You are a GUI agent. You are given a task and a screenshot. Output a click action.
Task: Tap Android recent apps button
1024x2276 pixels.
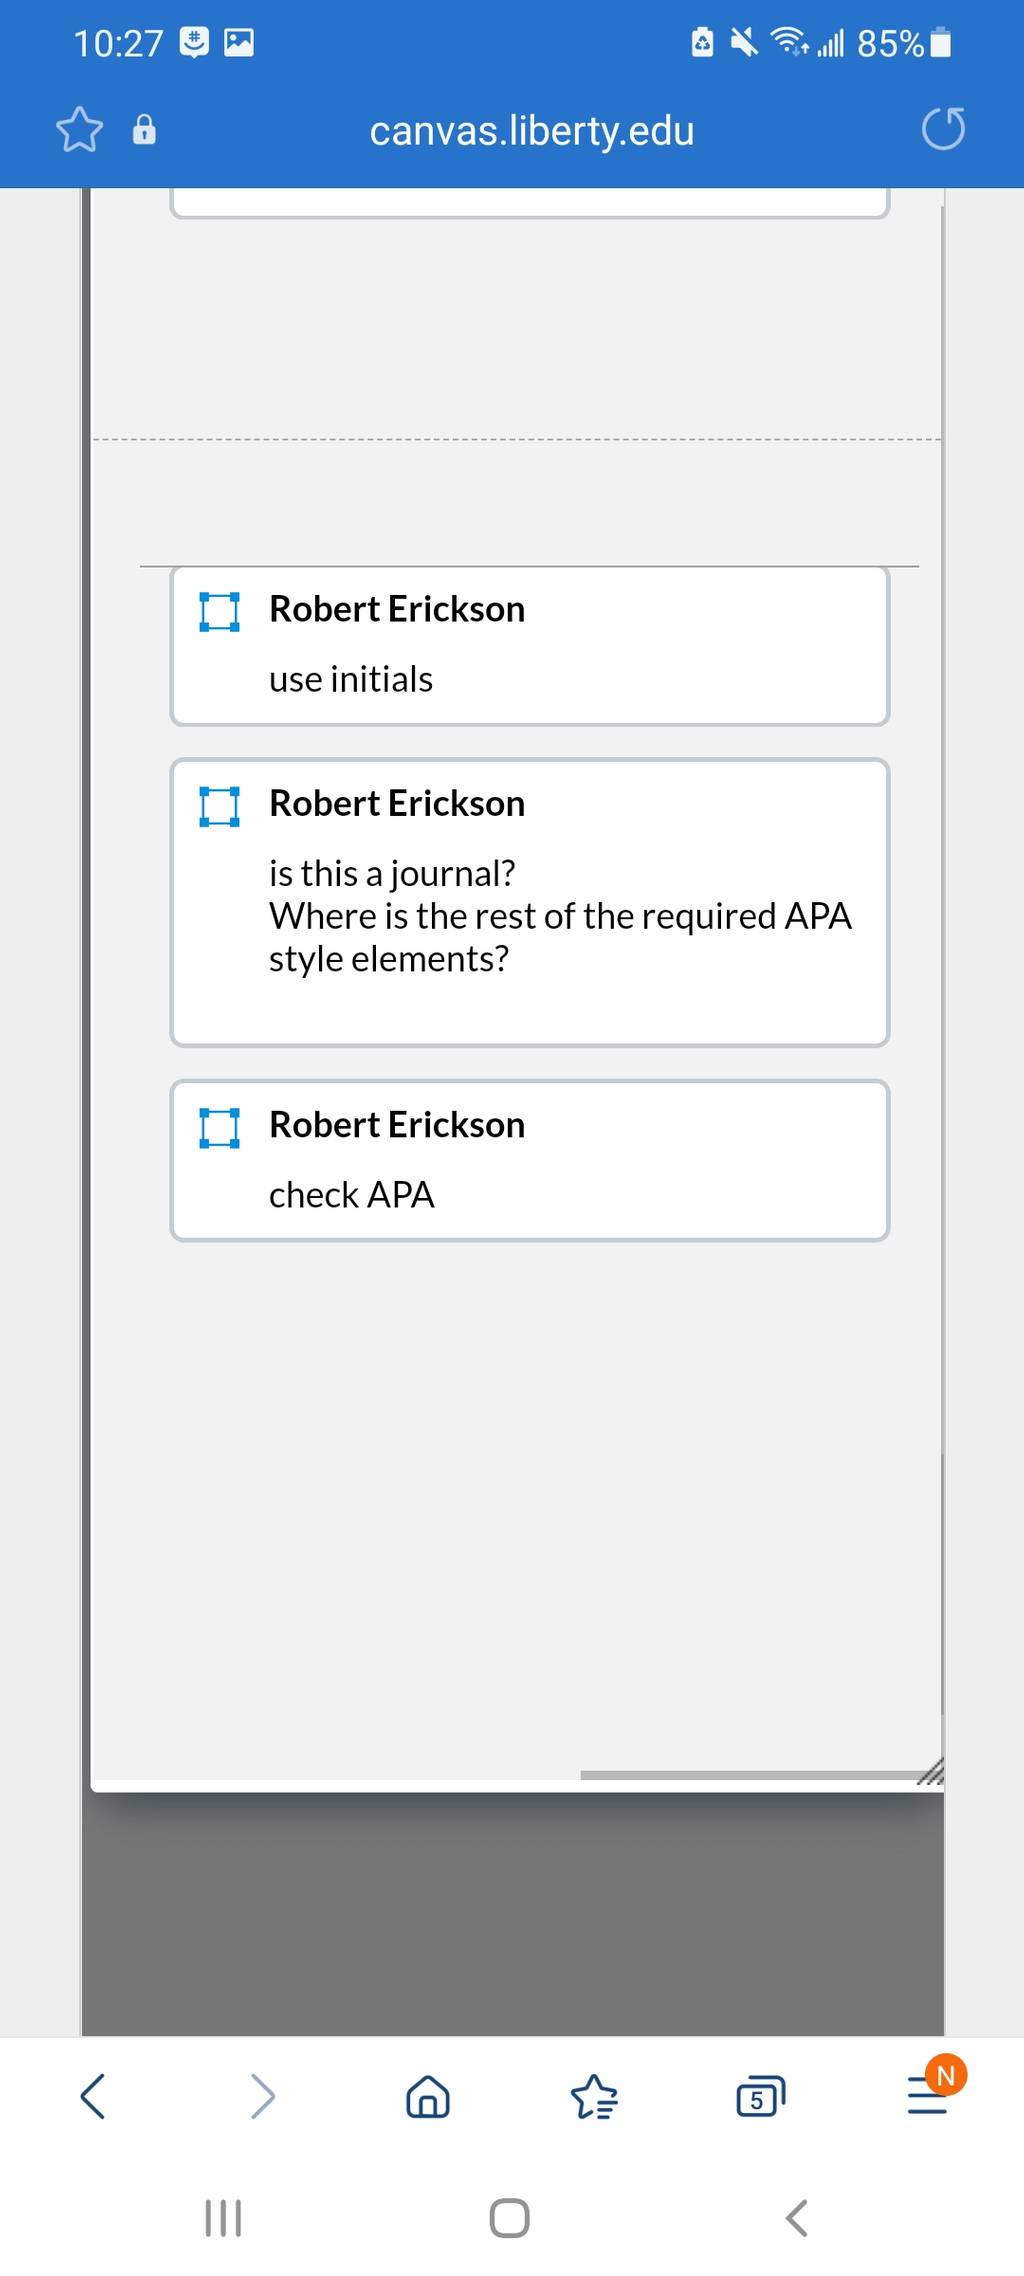(223, 2217)
